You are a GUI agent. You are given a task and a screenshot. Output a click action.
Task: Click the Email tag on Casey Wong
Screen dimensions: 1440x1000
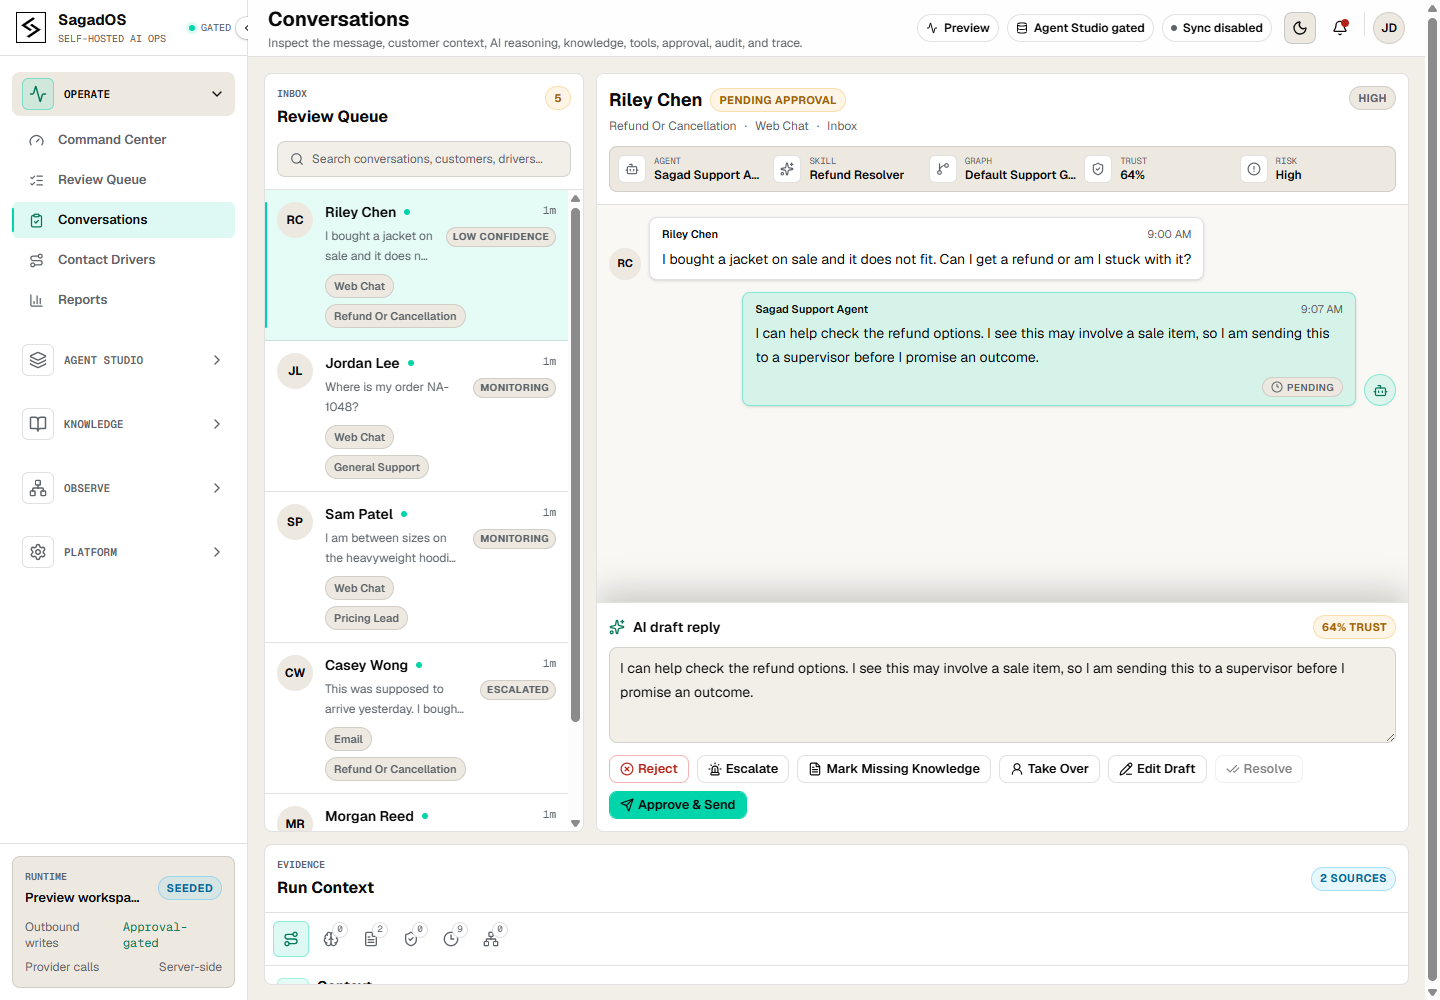348,739
